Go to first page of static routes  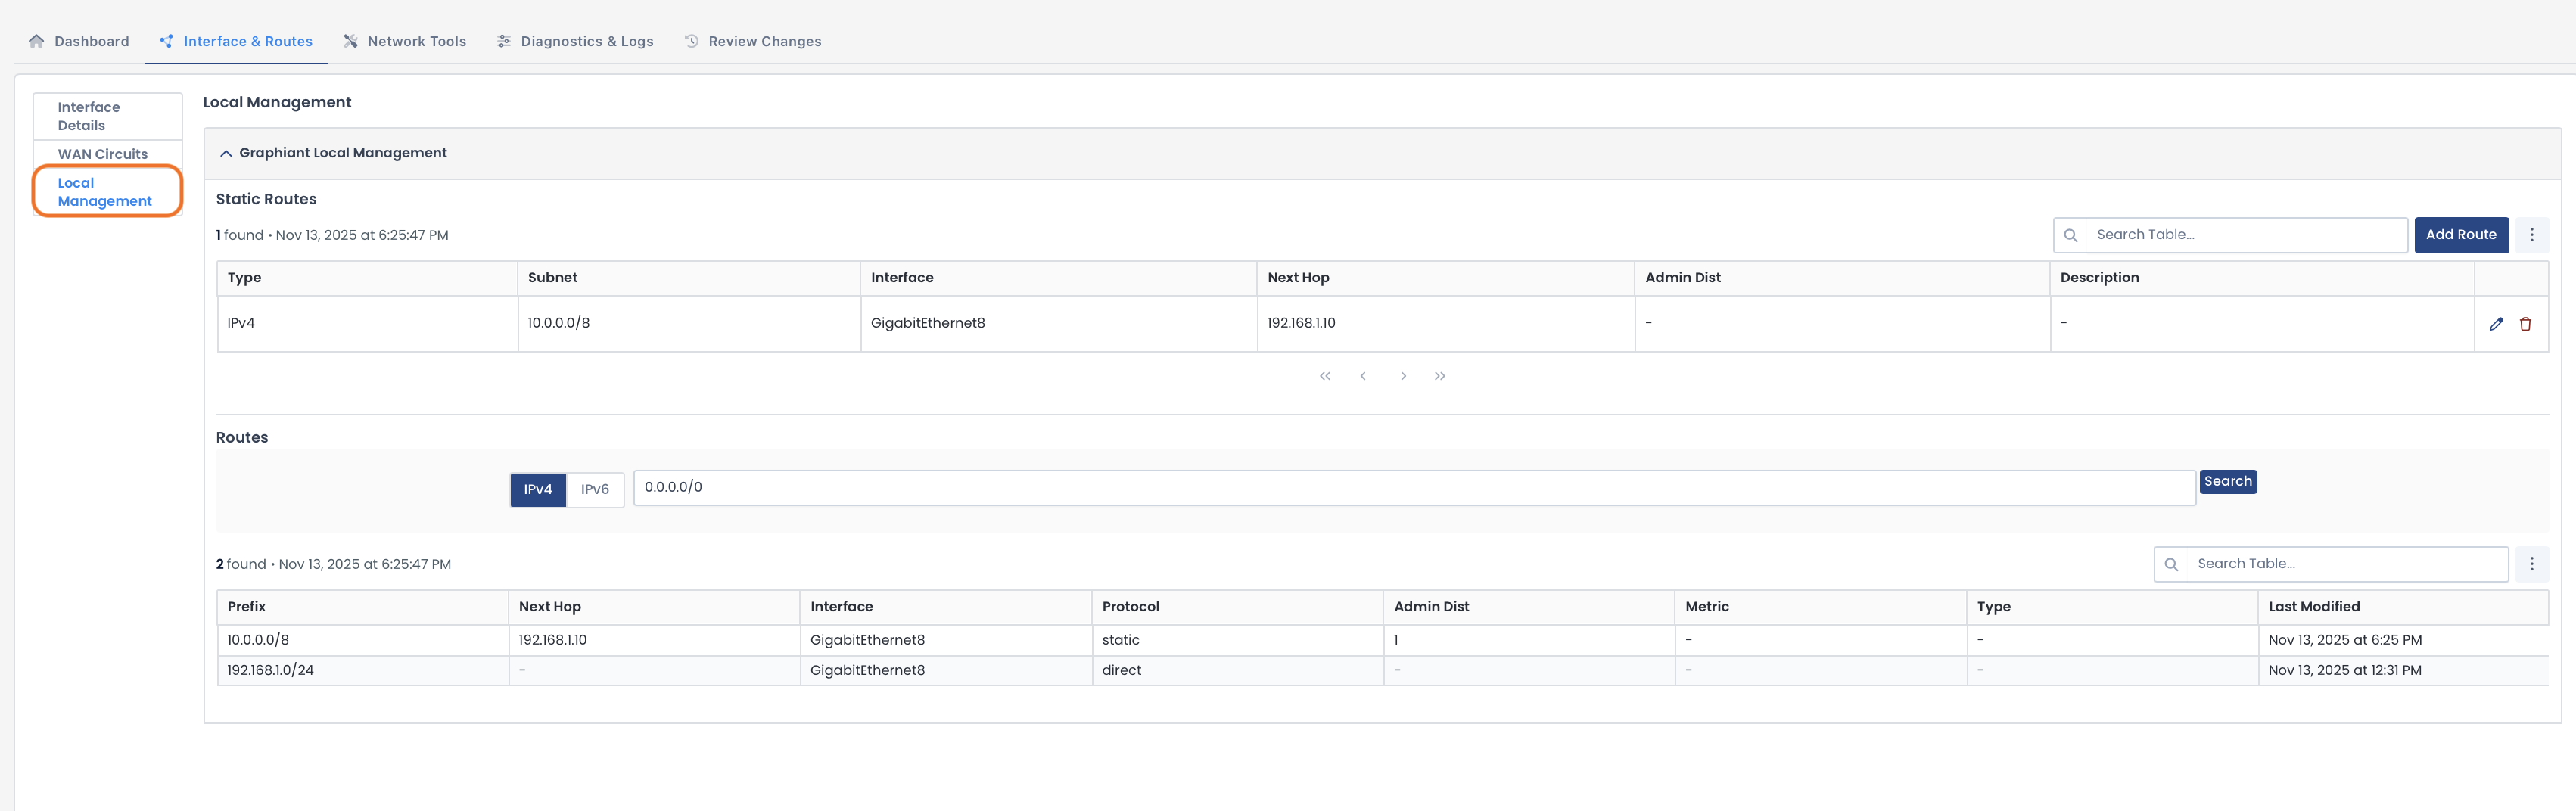[1325, 376]
